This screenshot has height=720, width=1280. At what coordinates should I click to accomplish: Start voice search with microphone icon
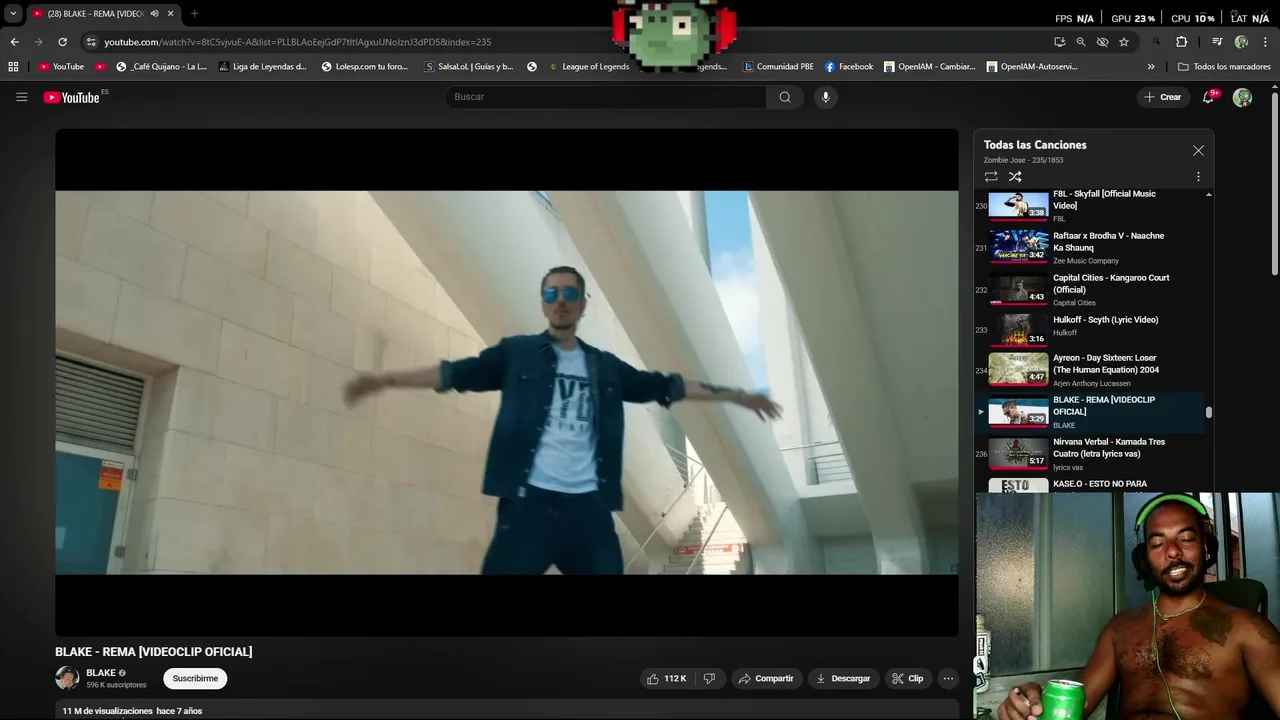coord(825,97)
